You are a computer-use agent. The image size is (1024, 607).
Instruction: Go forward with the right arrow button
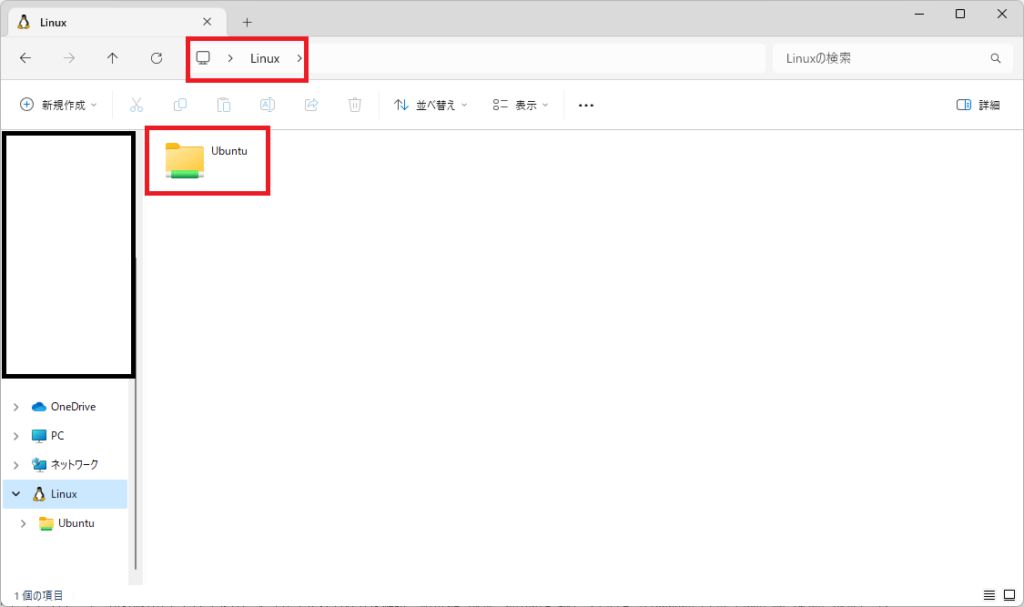pyautogui.click(x=69, y=58)
